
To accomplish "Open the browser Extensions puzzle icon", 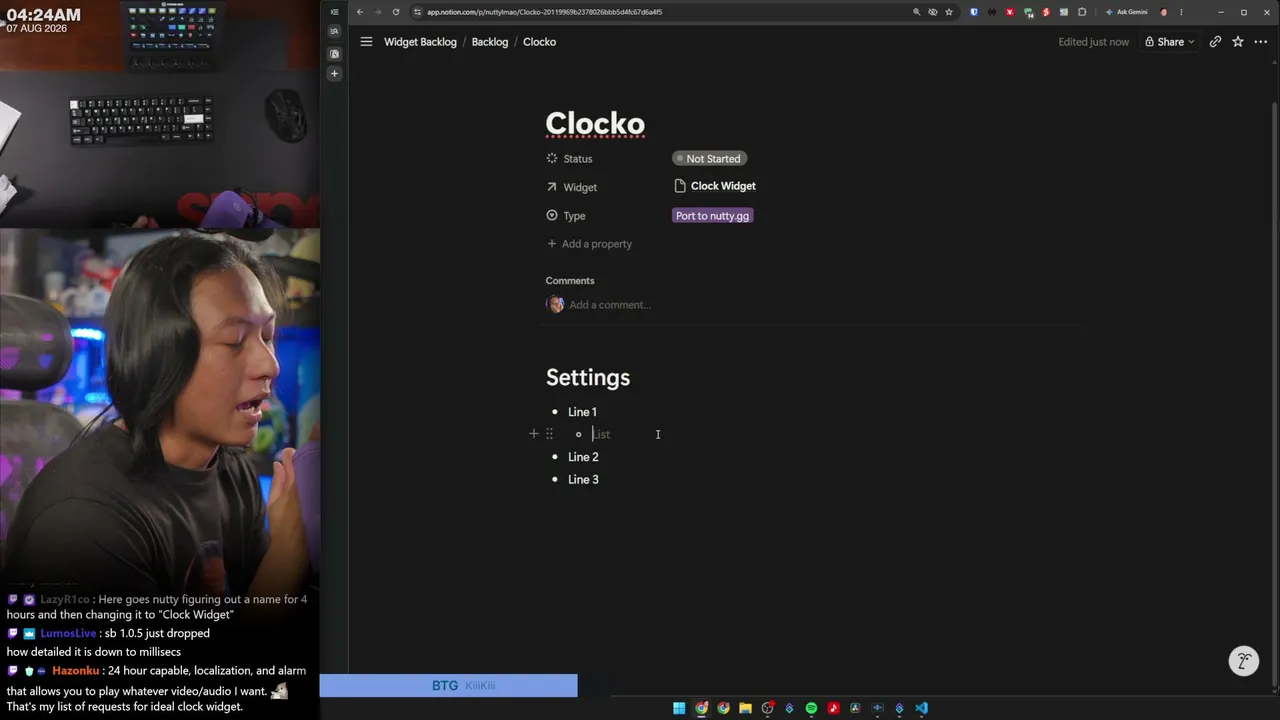I will point(1082,12).
